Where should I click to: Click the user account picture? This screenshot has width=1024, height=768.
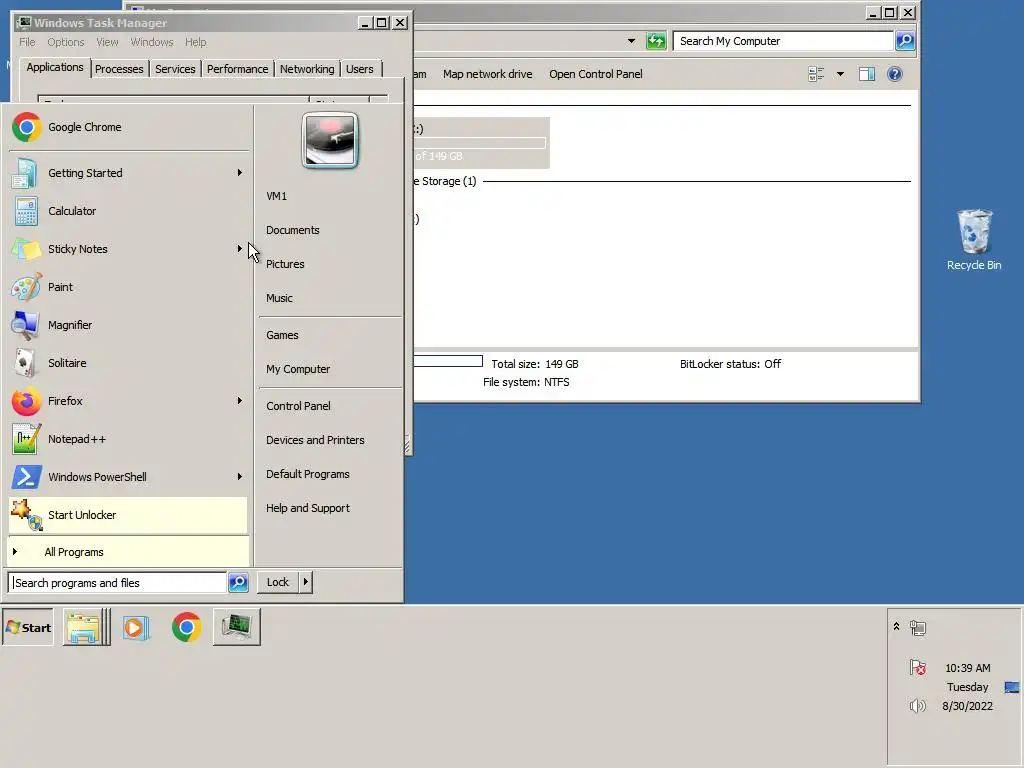330,140
